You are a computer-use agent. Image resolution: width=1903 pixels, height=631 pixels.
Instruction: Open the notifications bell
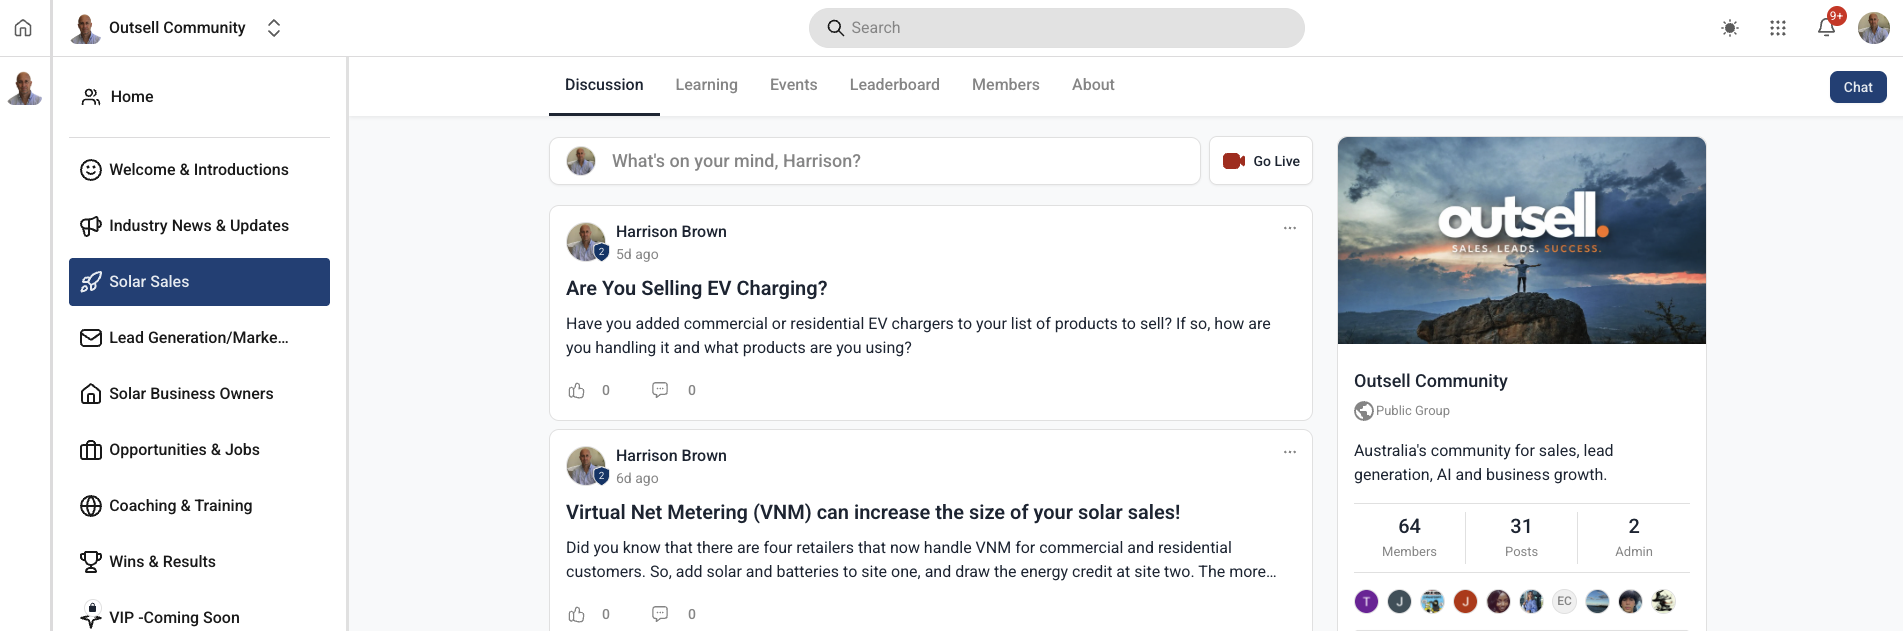1826,27
